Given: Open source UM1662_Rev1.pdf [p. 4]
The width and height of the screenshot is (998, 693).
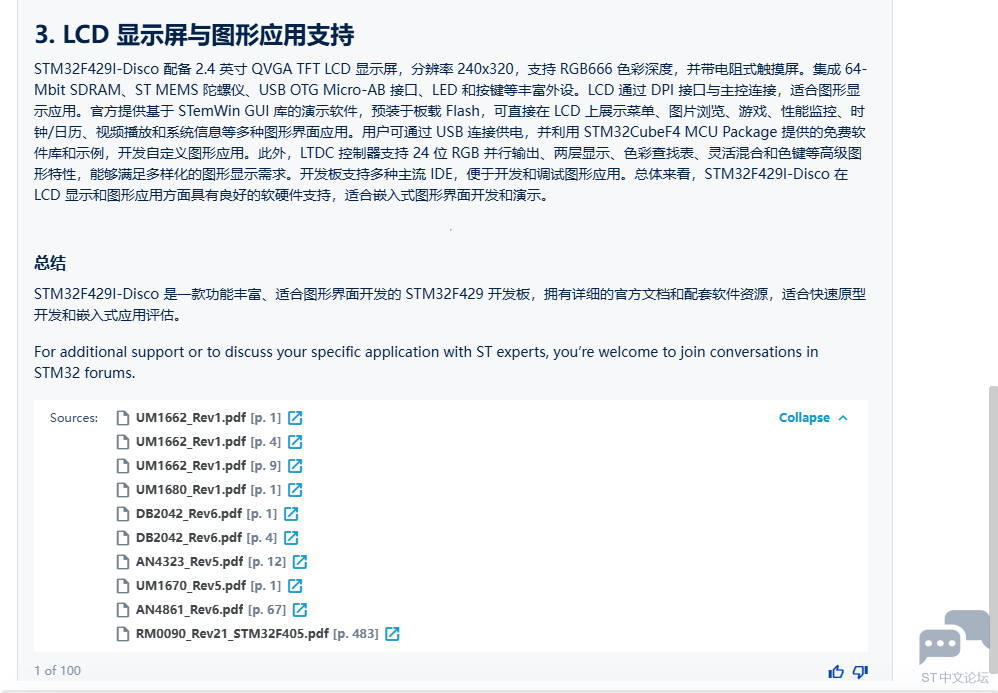Looking at the screenshot, I should tap(208, 442).
